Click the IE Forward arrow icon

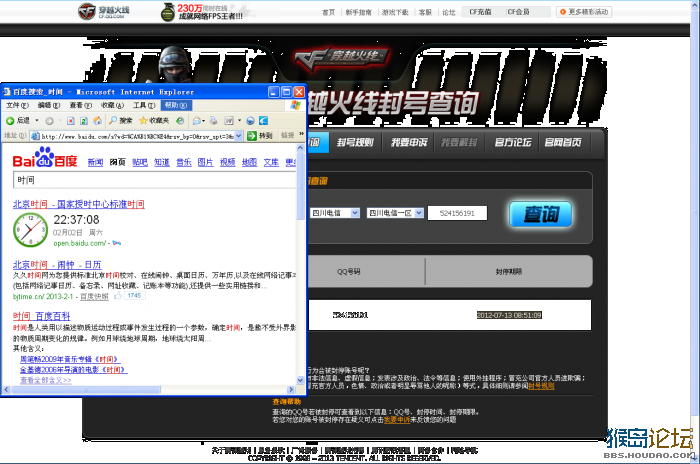pyautogui.click(x=49, y=121)
